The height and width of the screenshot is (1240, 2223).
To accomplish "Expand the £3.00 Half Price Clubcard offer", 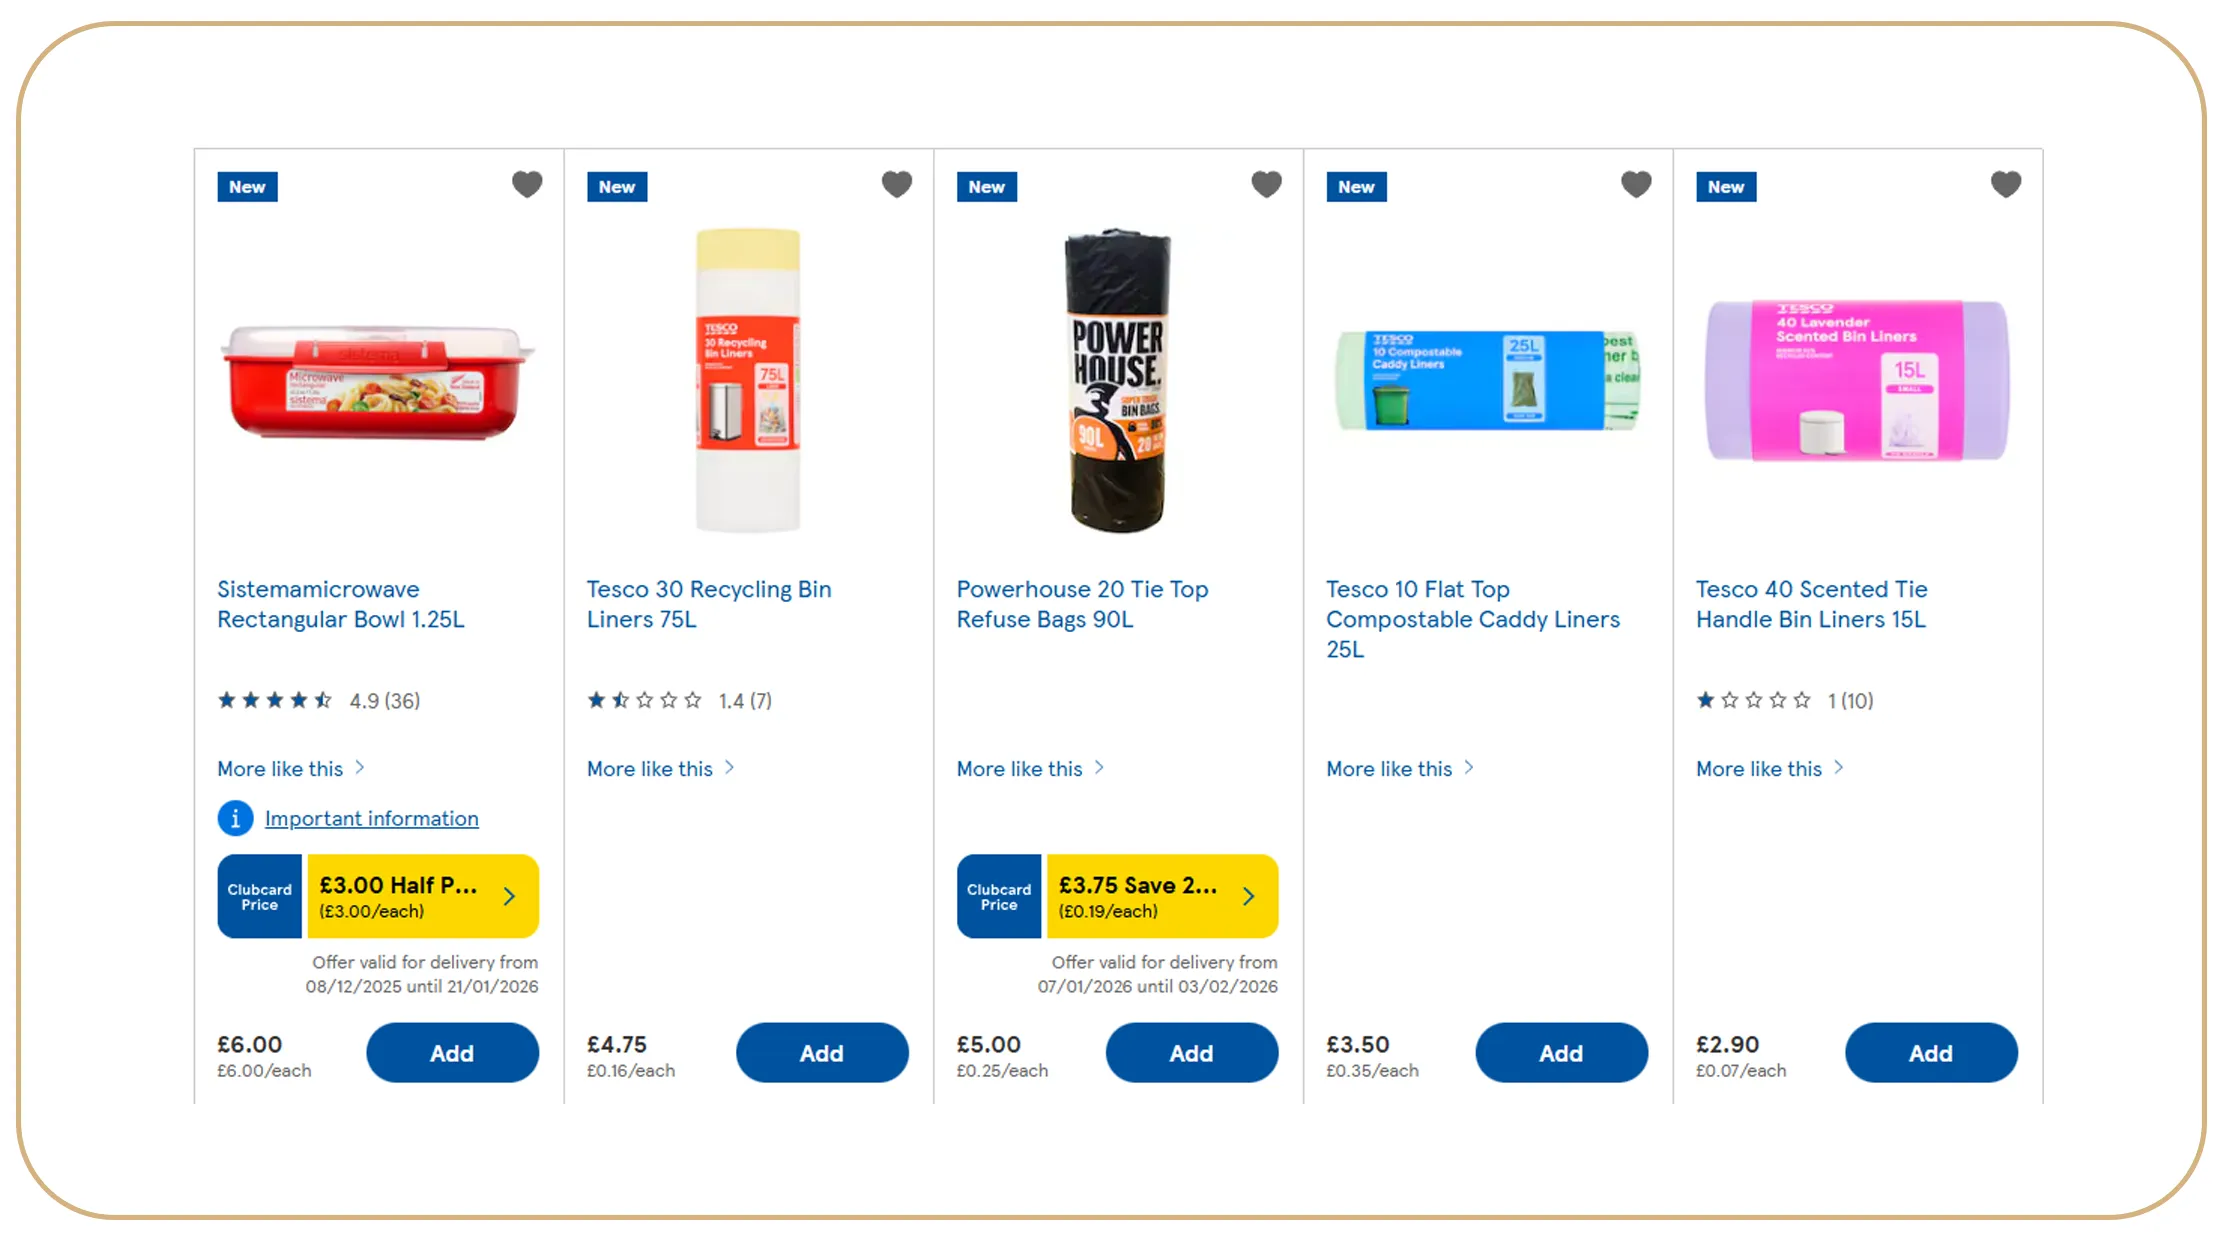I will [422, 896].
